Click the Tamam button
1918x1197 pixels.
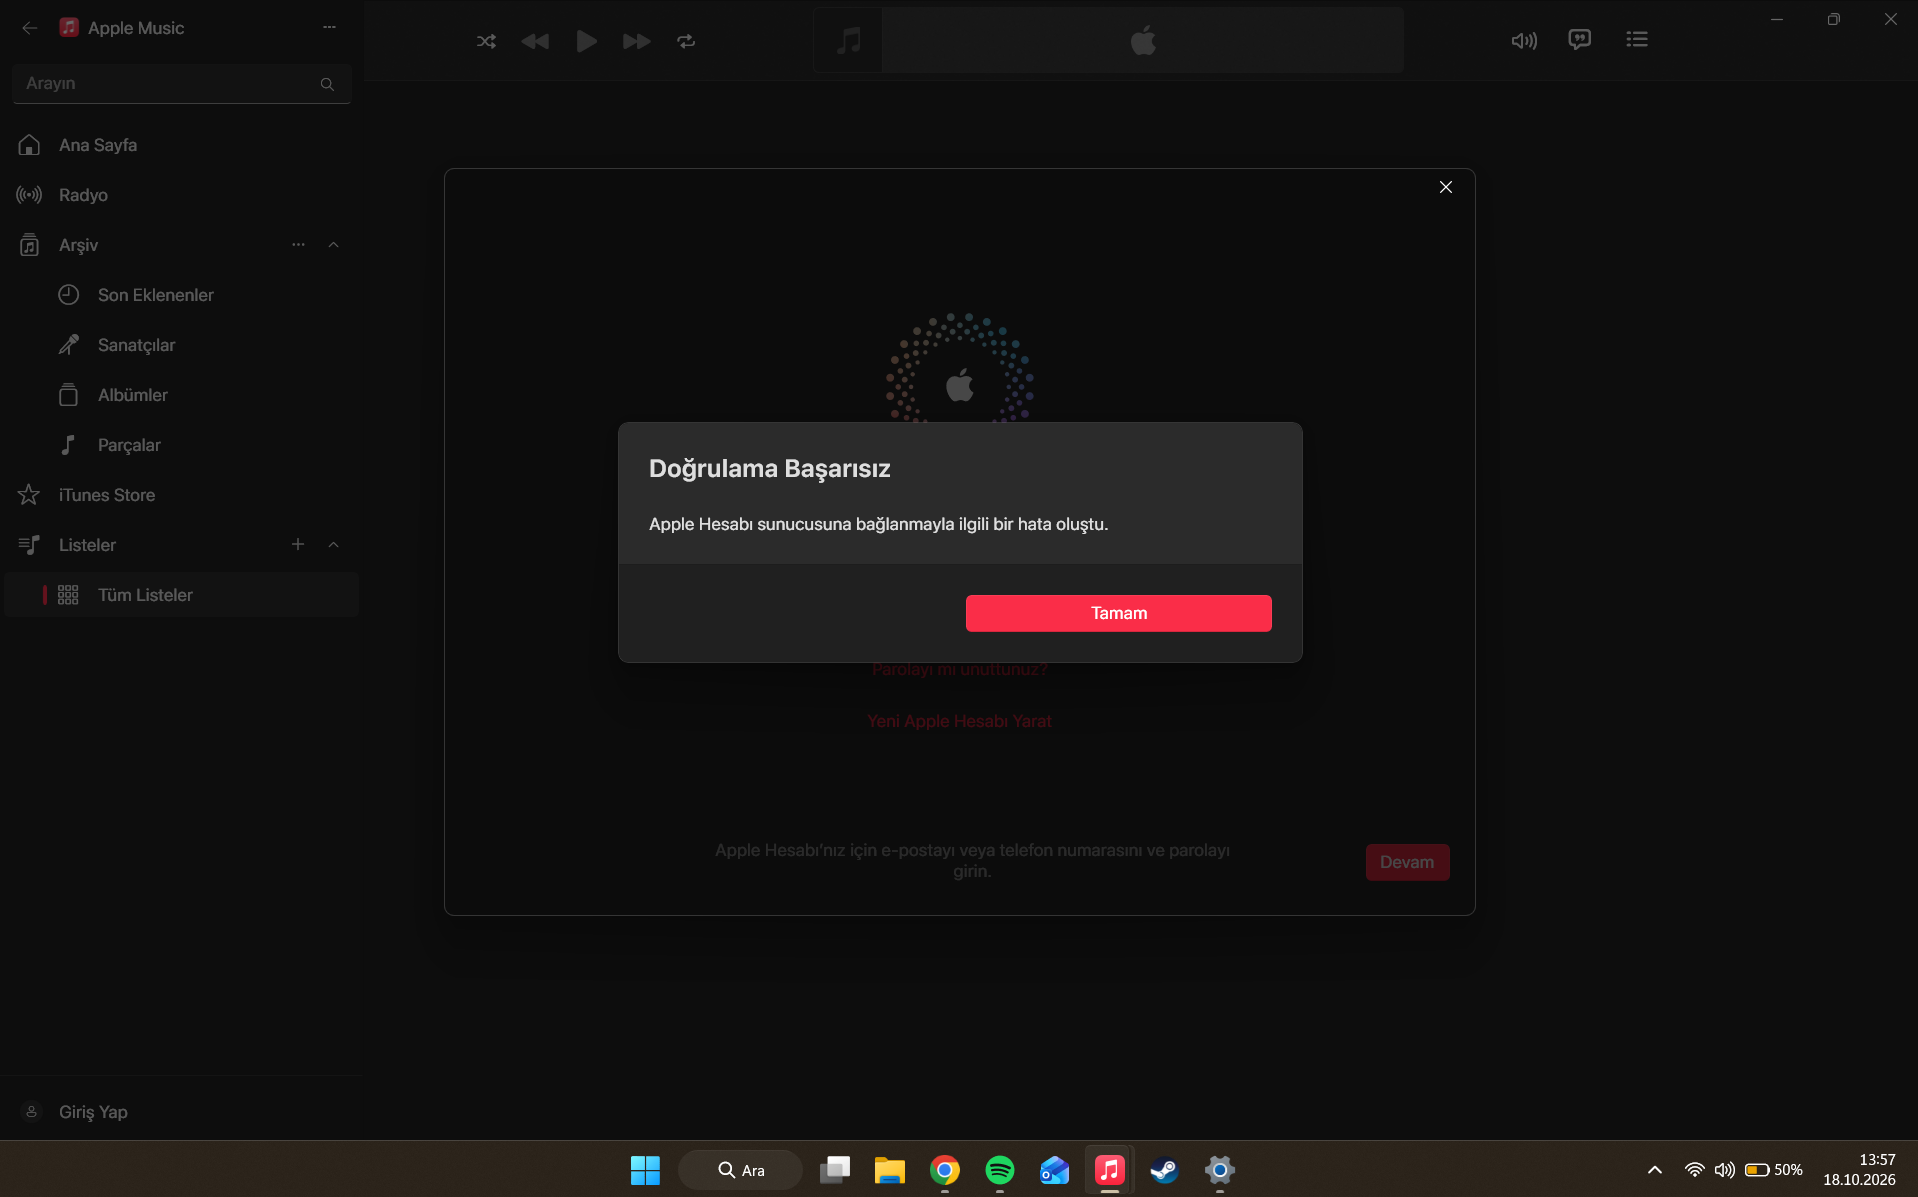[1118, 613]
